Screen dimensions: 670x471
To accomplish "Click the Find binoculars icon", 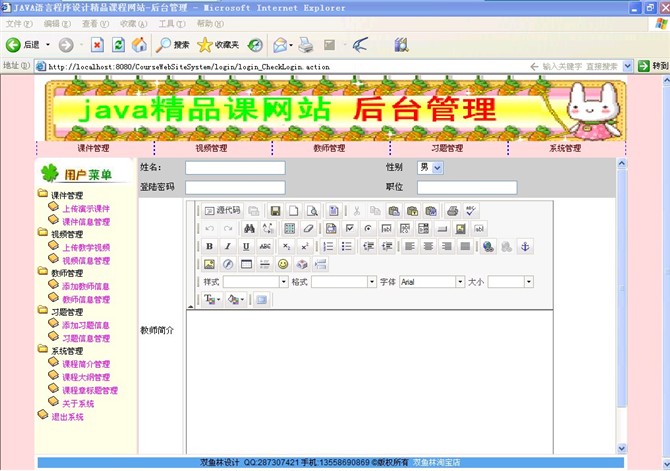I will click(250, 229).
